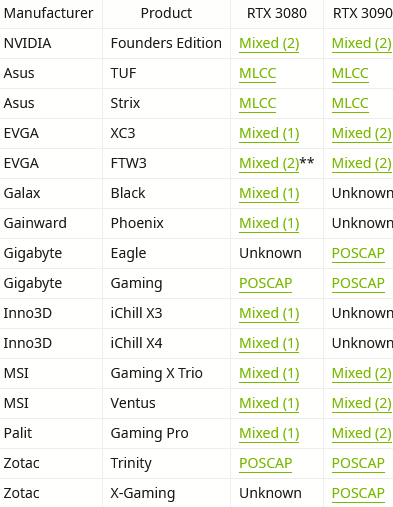The height and width of the screenshot is (507, 393).
Task: Open MSI Gaming X Trio RTX 3080 link
Action: 269,373
